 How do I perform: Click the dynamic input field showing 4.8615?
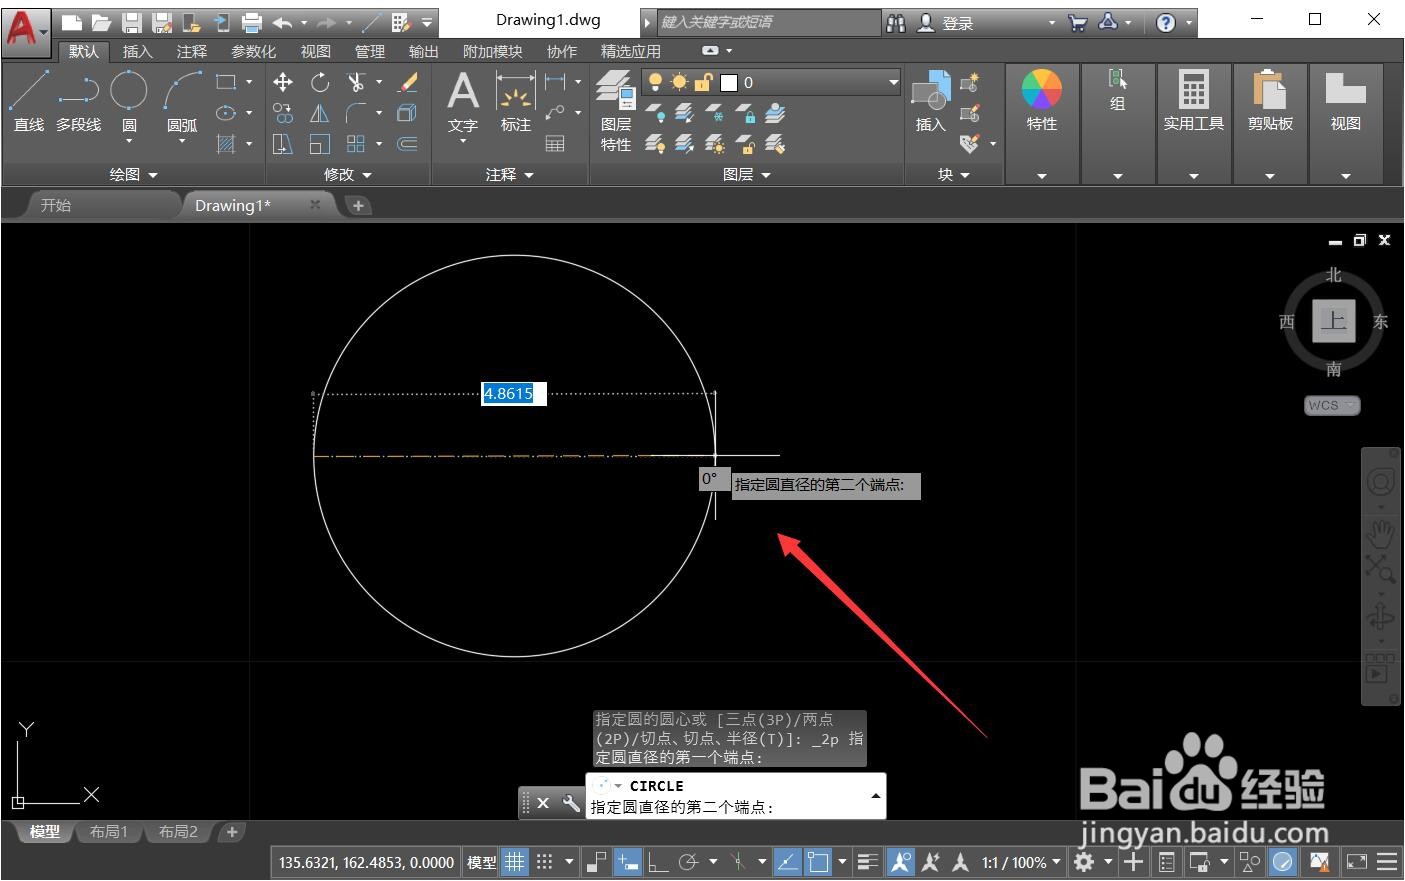[x=514, y=394]
